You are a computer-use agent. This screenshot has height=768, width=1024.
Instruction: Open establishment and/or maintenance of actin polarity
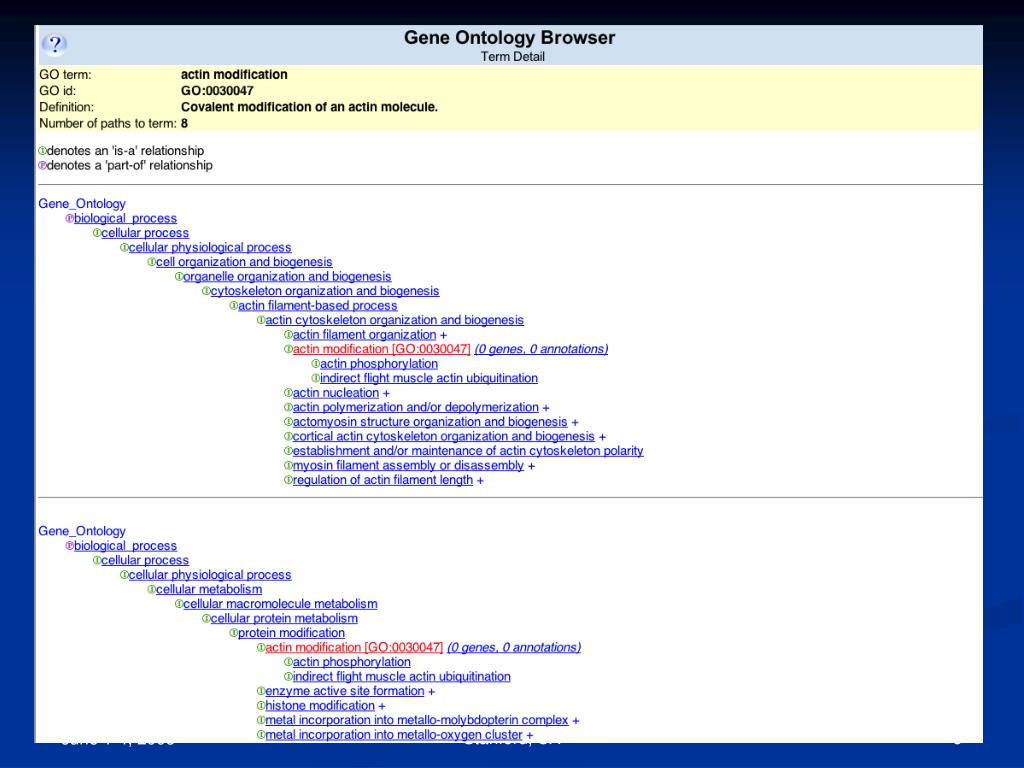click(468, 451)
